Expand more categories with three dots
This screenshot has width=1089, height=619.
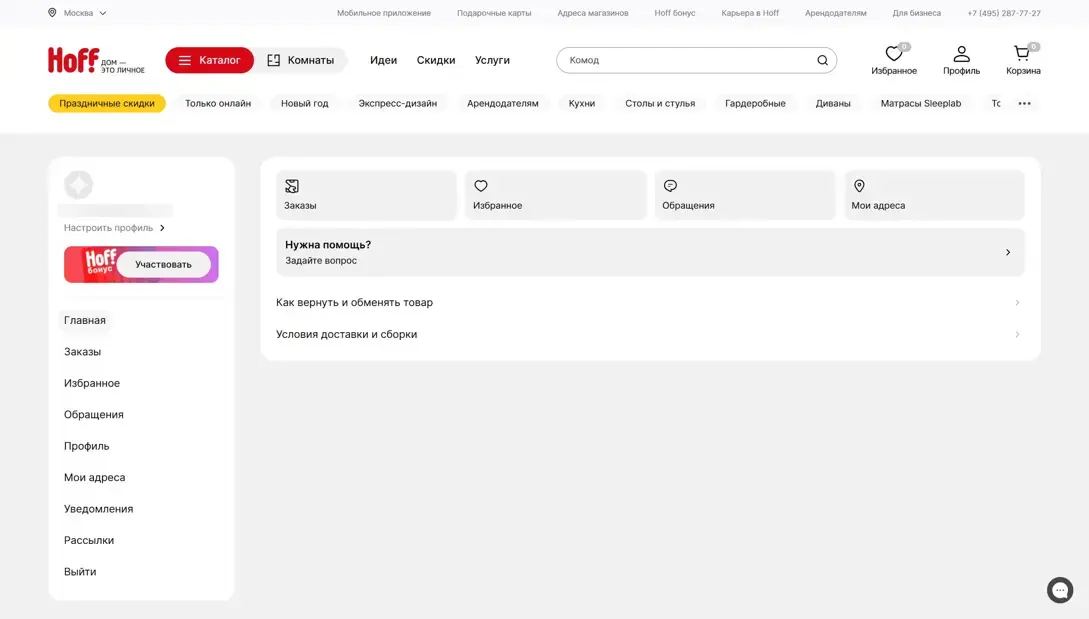point(1024,103)
